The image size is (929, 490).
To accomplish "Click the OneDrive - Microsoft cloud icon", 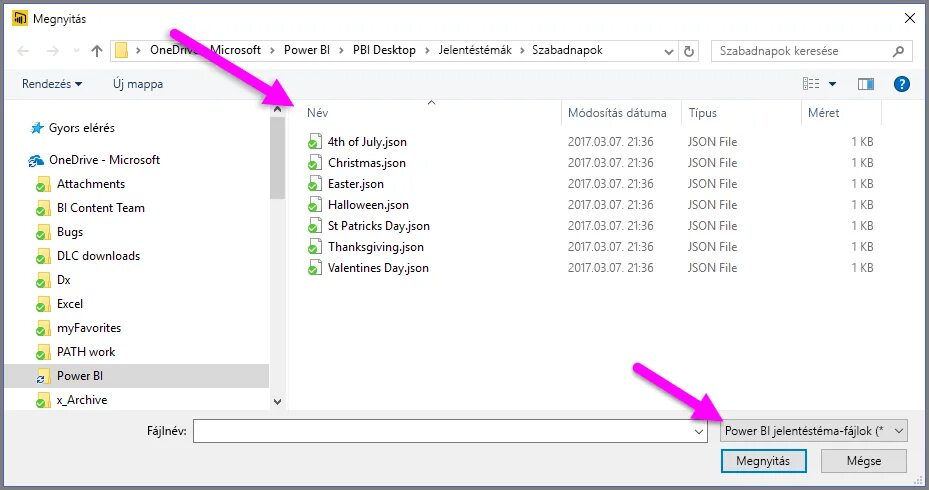I will 36,161.
